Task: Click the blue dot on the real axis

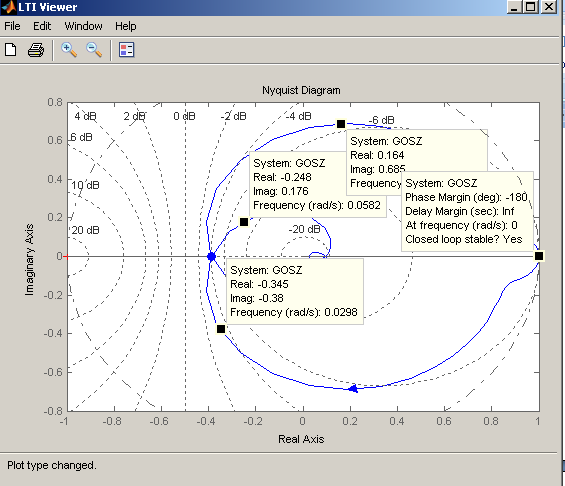Action: (212, 257)
